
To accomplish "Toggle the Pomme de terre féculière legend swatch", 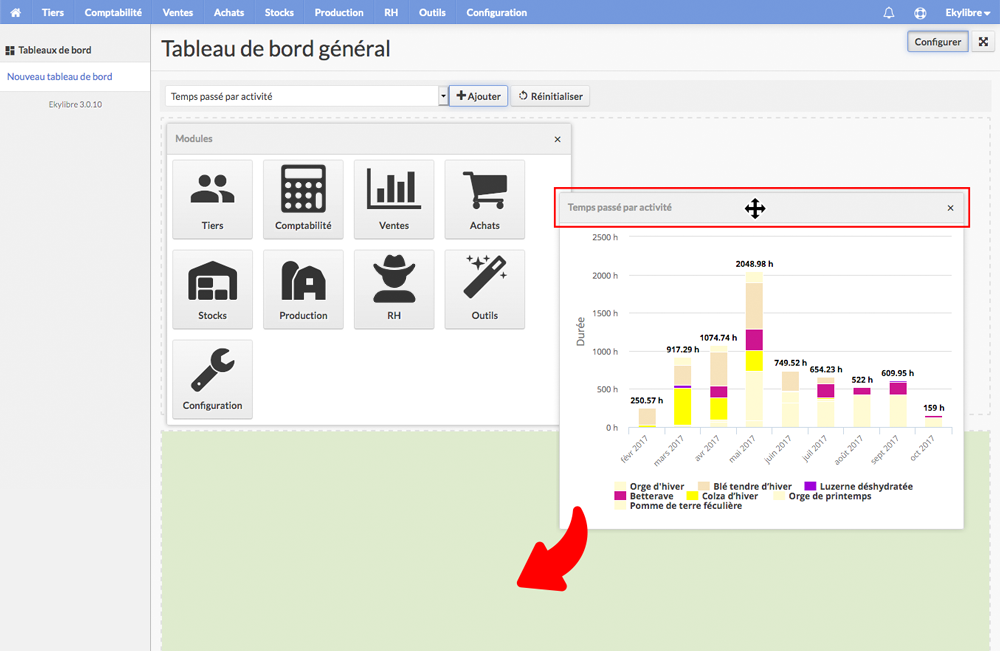I will (x=620, y=506).
